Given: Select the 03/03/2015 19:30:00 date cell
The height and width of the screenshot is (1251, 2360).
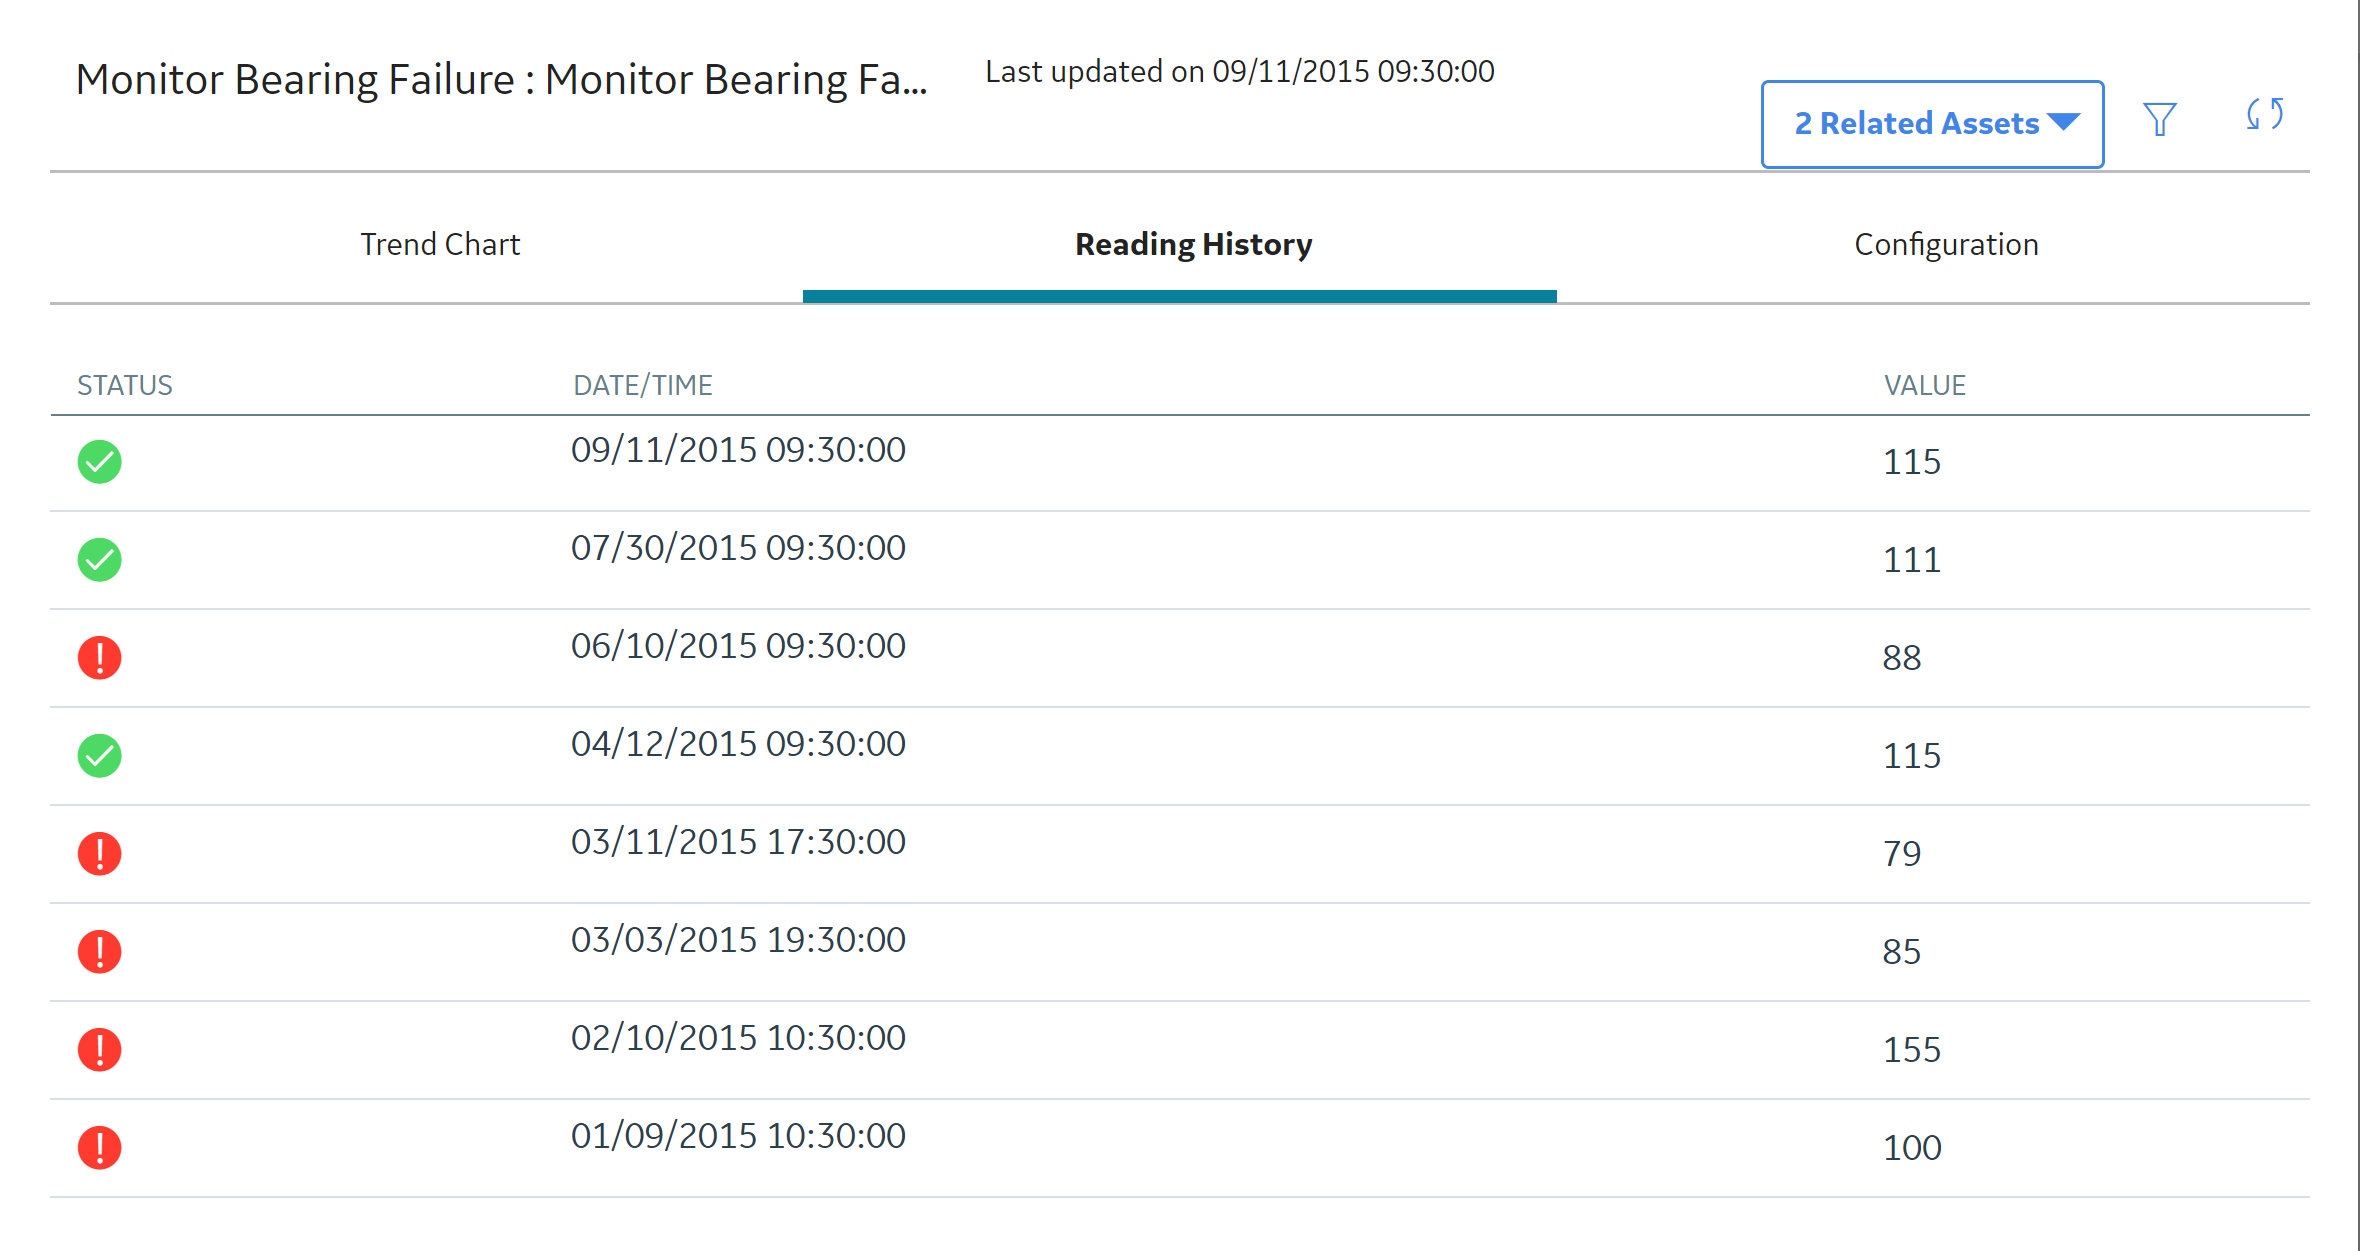Looking at the screenshot, I should pos(738,940).
